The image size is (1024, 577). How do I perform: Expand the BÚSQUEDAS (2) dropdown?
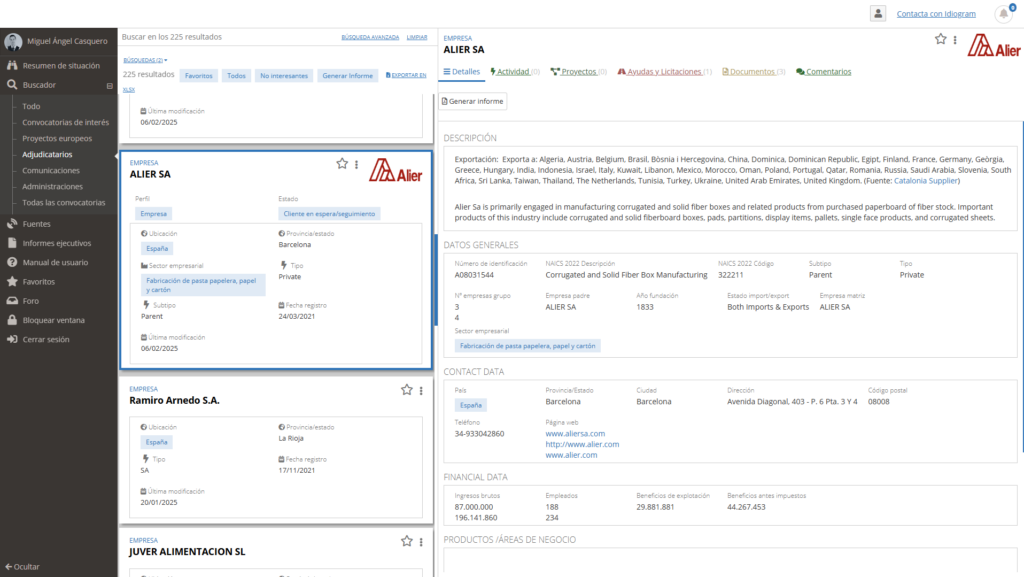point(145,60)
